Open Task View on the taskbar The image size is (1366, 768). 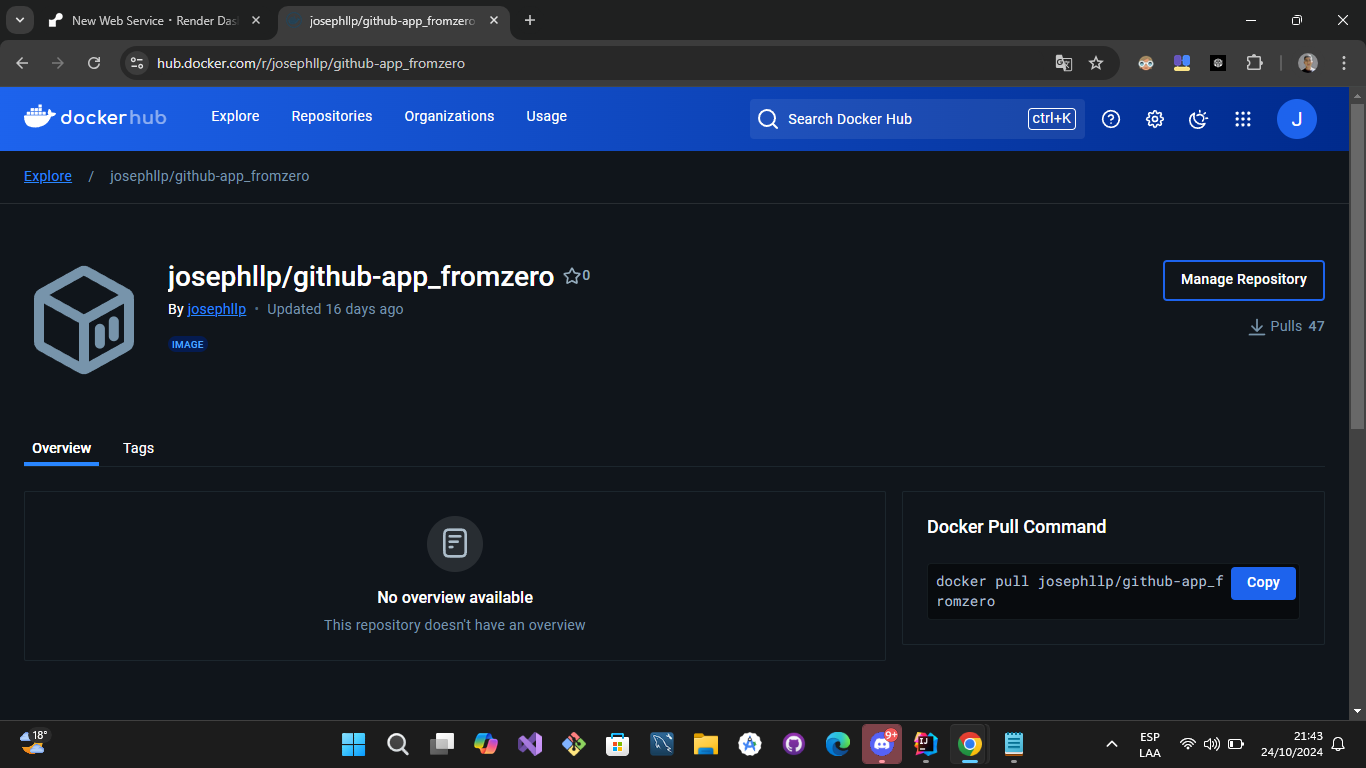(x=441, y=744)
